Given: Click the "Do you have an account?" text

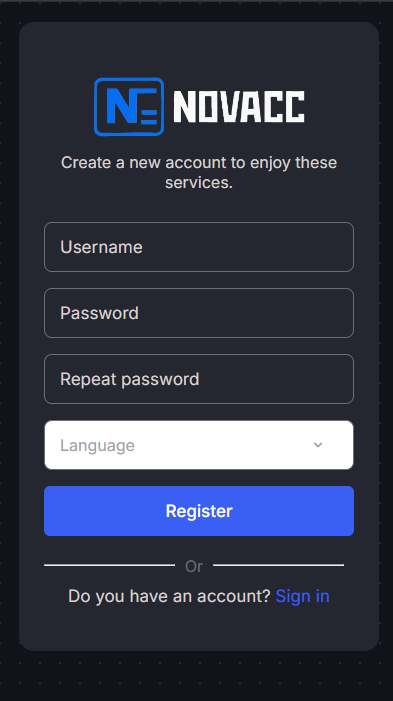Looking at the screenshot, I should point(169,596).
